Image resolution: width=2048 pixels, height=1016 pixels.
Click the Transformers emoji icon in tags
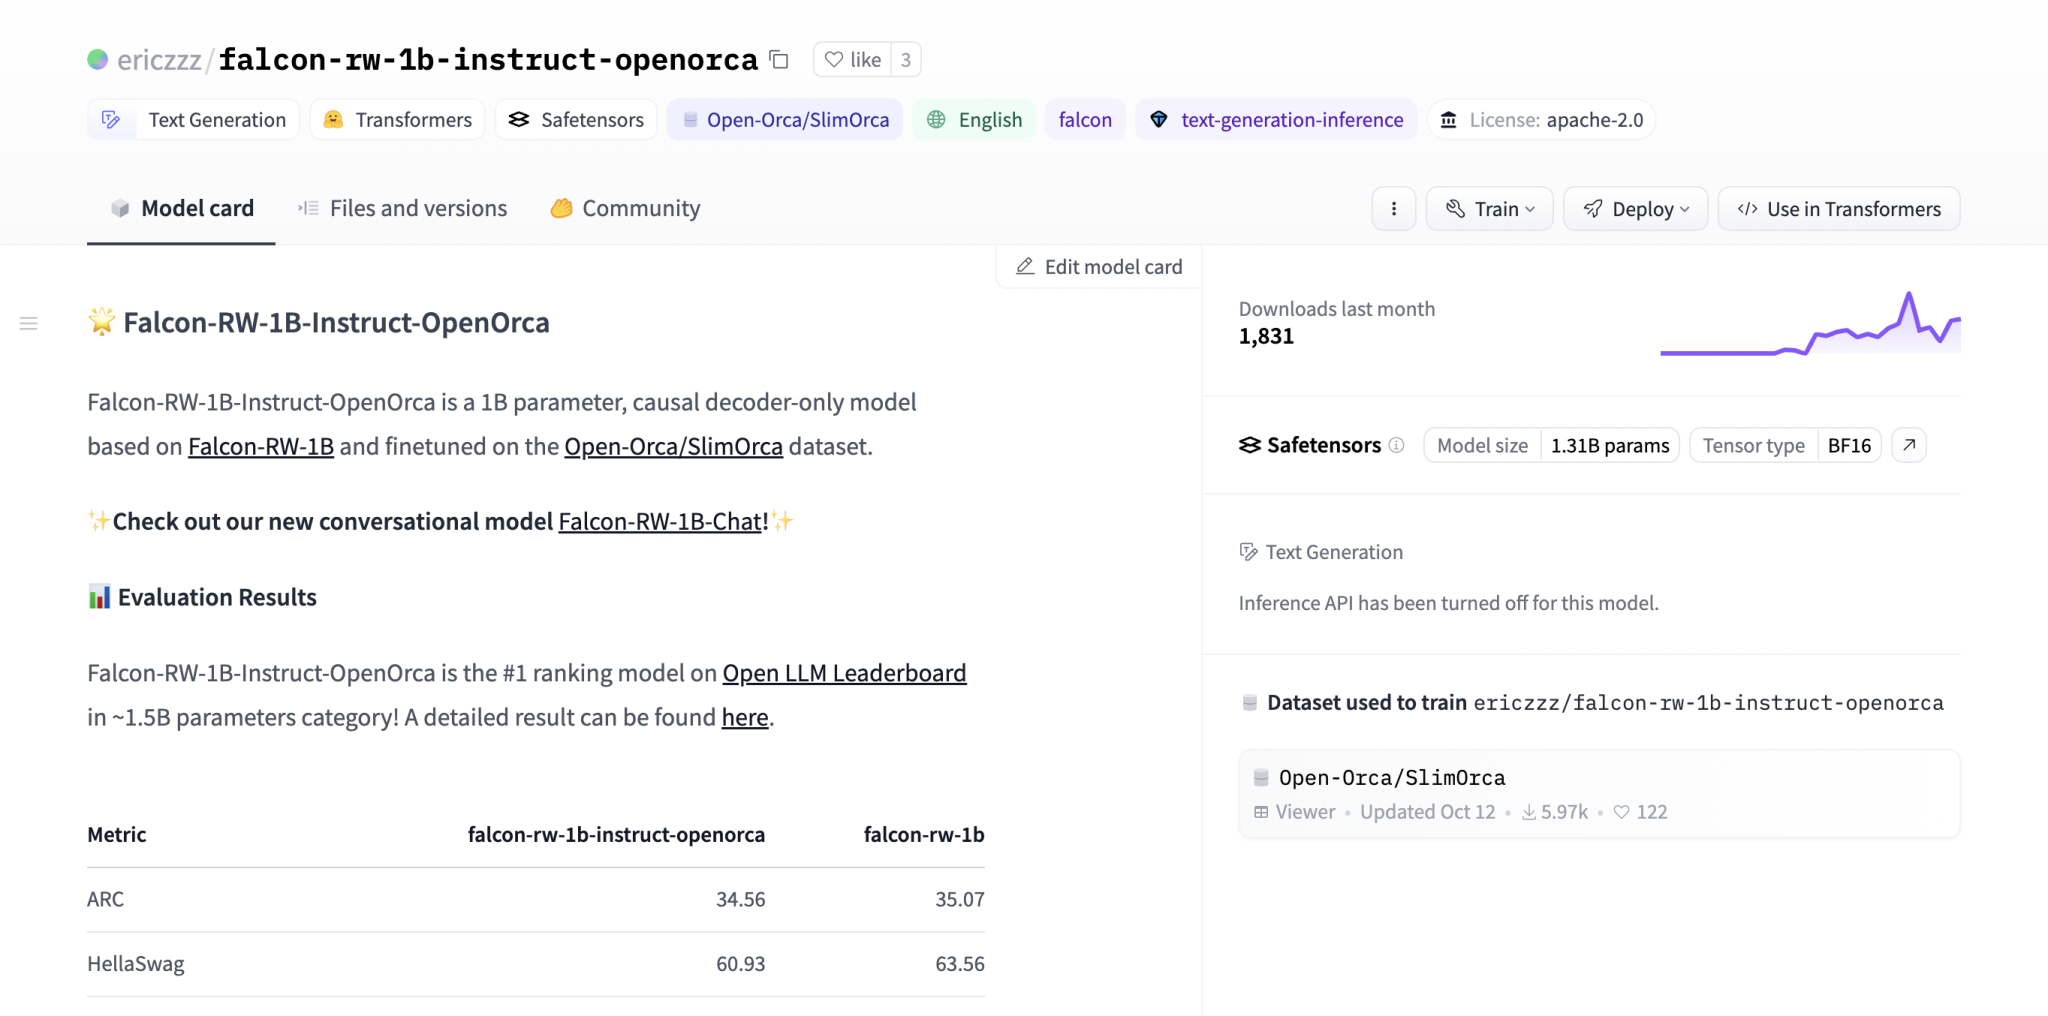coord(331,119)
